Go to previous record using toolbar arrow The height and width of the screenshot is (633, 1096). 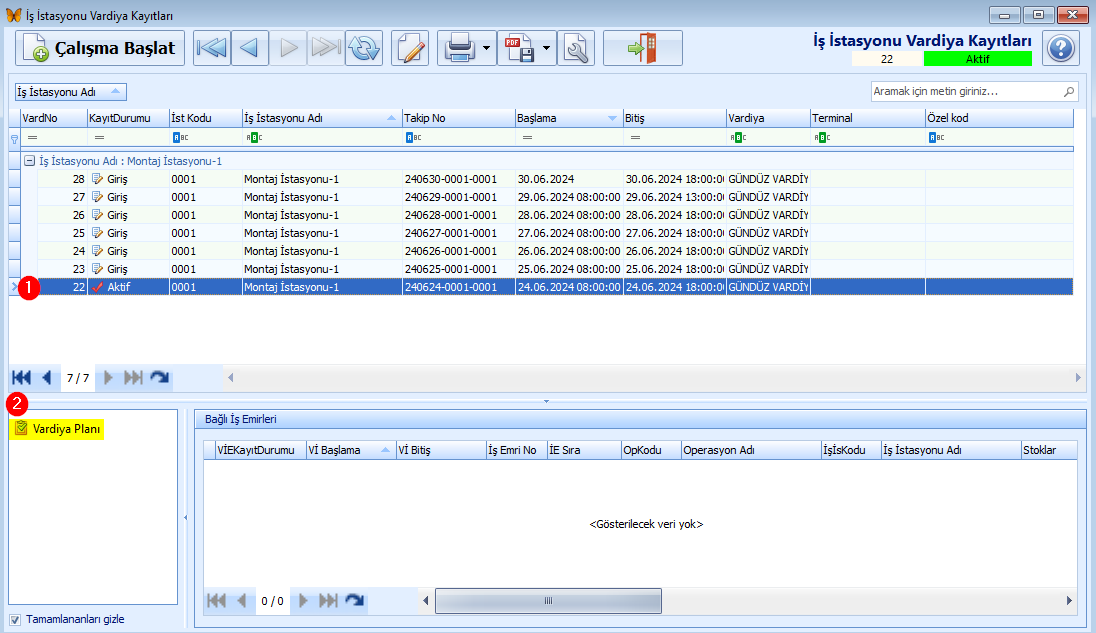point(249,48)
